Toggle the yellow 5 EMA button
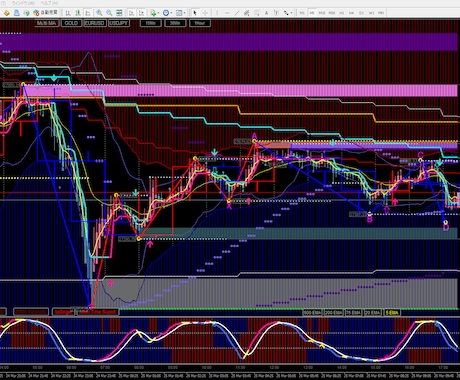This screenshot has width=460, height=380. tap(392, 313)
